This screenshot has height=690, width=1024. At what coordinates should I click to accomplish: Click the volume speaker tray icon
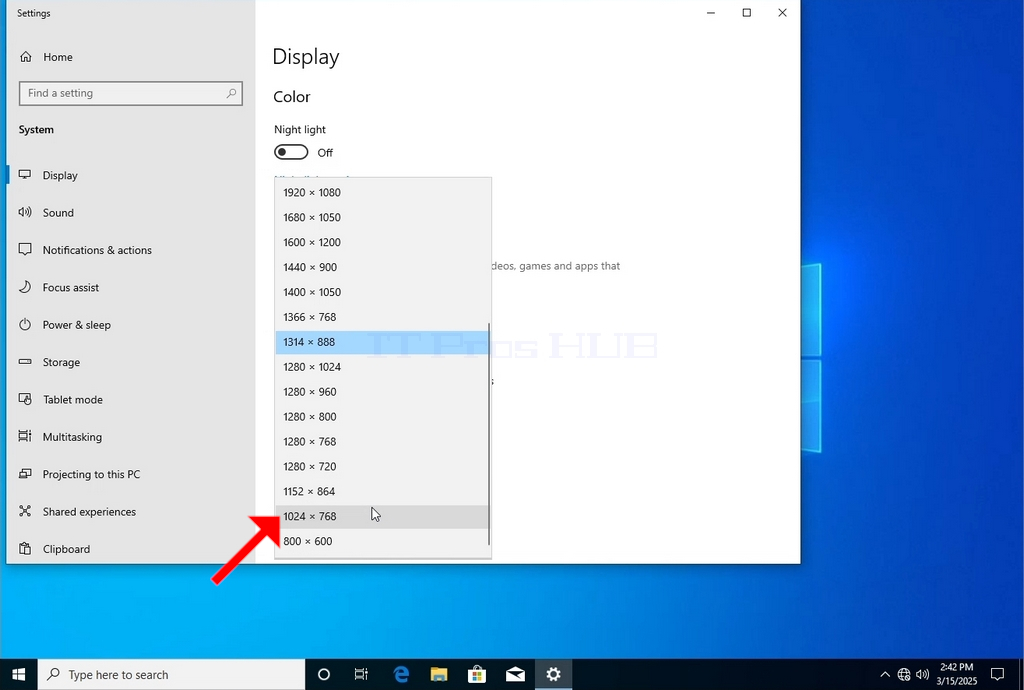pos(923,674)
